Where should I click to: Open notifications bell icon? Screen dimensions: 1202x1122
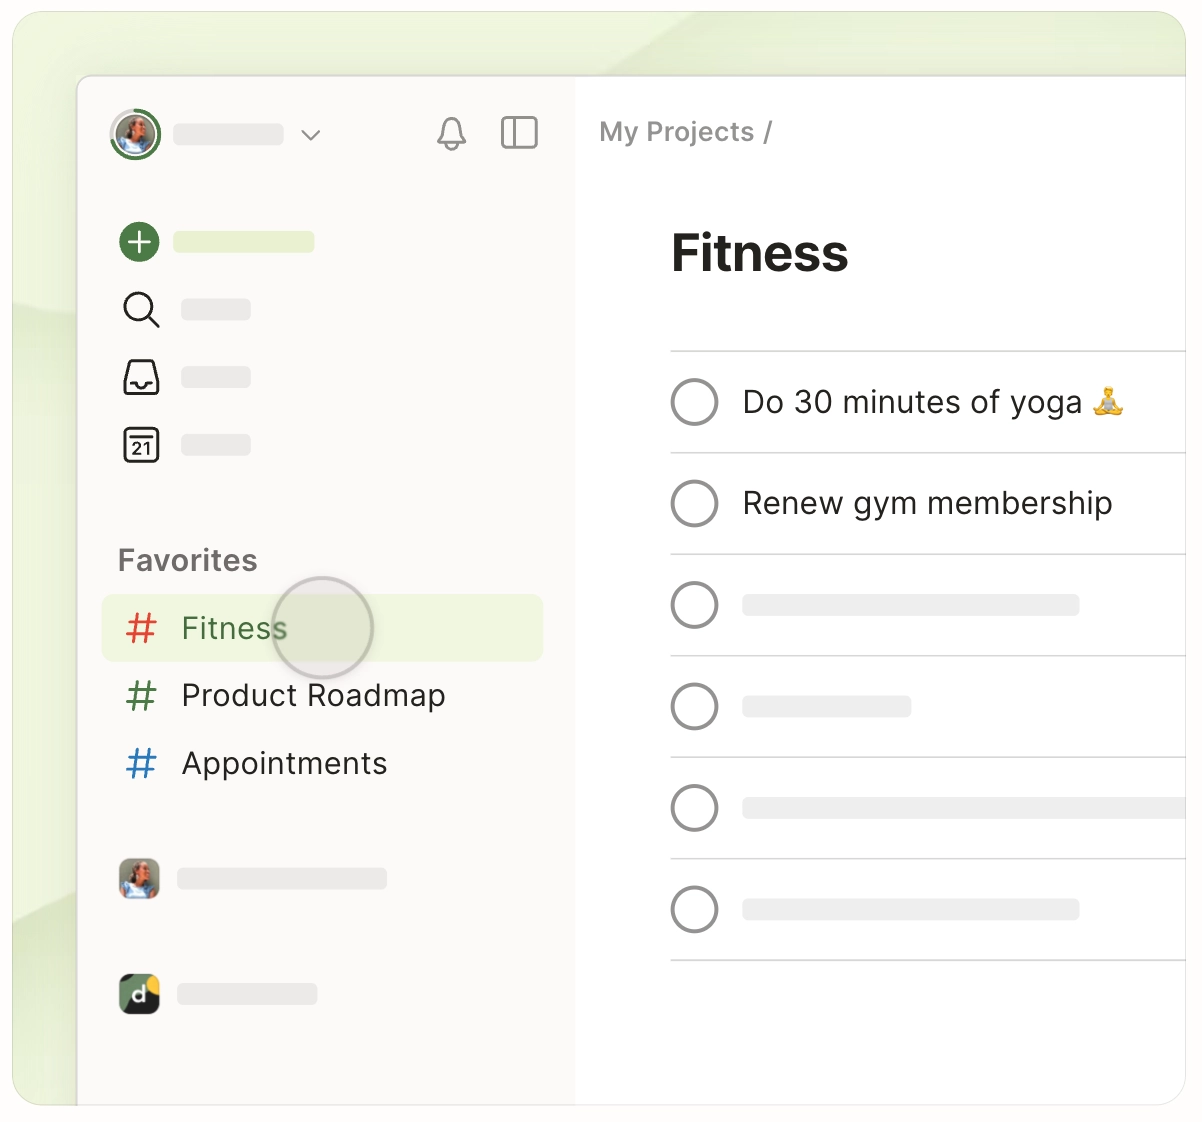pyautogui.click(x=451, y=133)
